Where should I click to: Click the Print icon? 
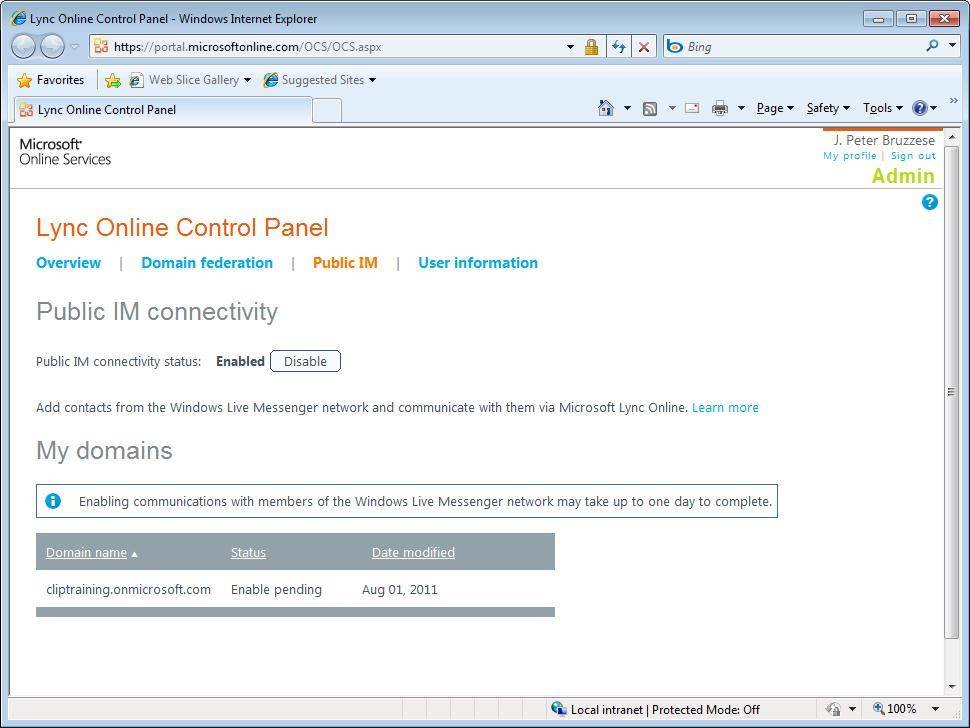click(x=719, y=108)
